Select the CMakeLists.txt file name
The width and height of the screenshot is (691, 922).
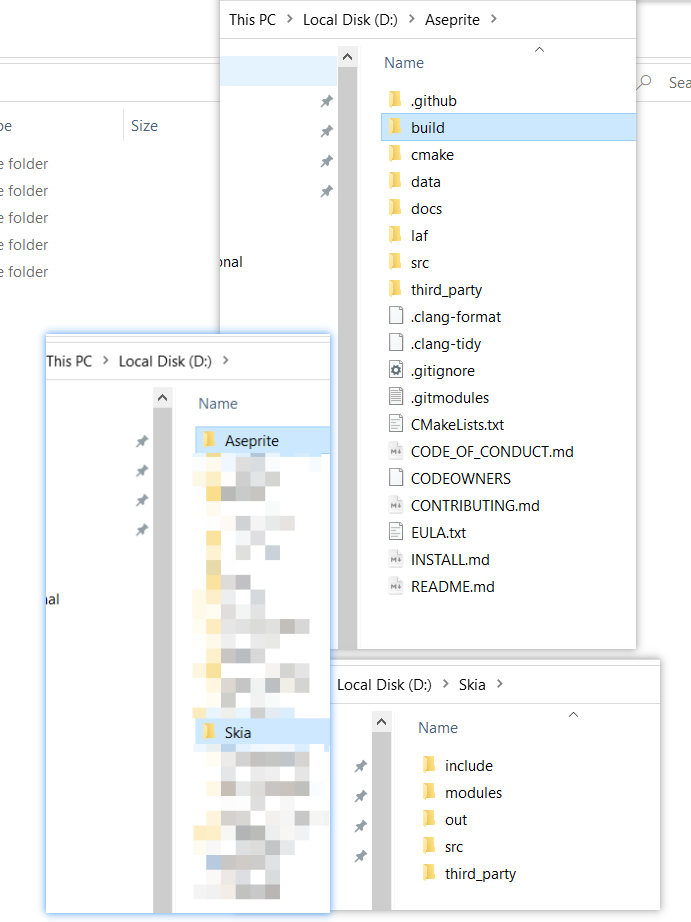457,425
